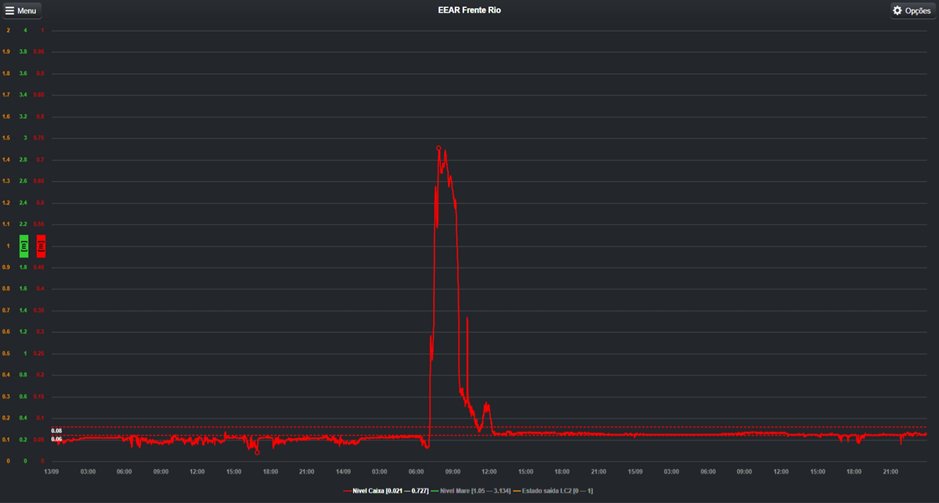Click the red [m] axis unit badge

[x=41, y=246]
